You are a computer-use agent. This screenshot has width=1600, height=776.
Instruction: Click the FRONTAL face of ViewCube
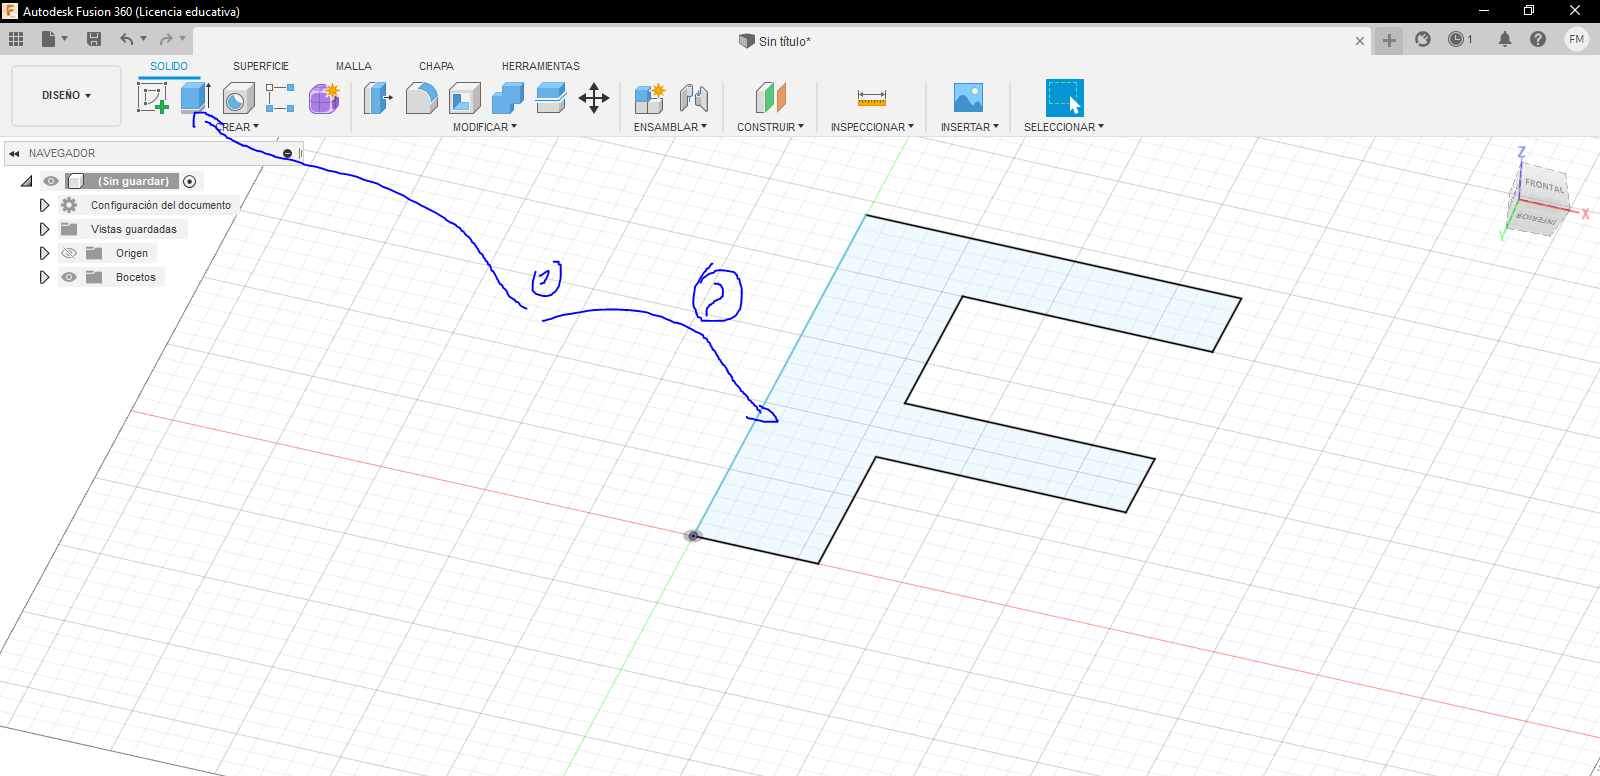(x=1544, y=187)
